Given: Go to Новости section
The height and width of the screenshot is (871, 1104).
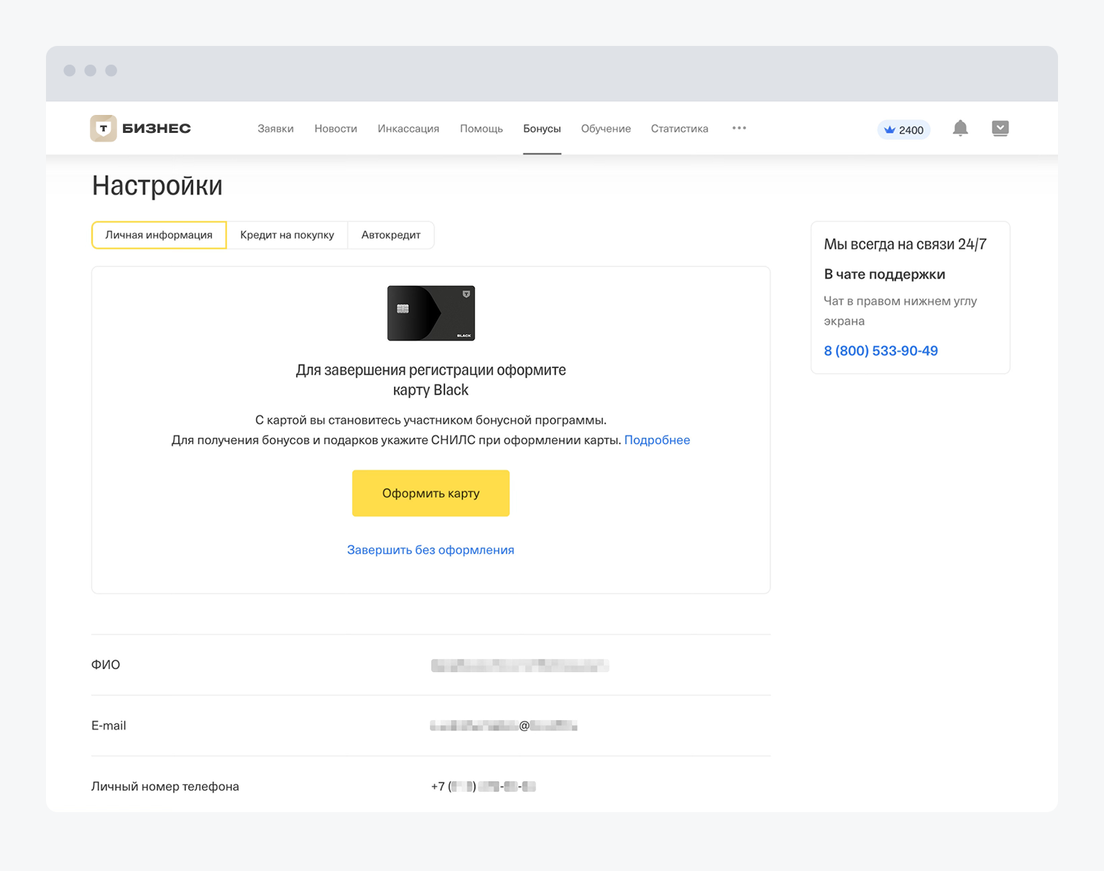Looking at the screenshot, I should [x=335, y=129].
